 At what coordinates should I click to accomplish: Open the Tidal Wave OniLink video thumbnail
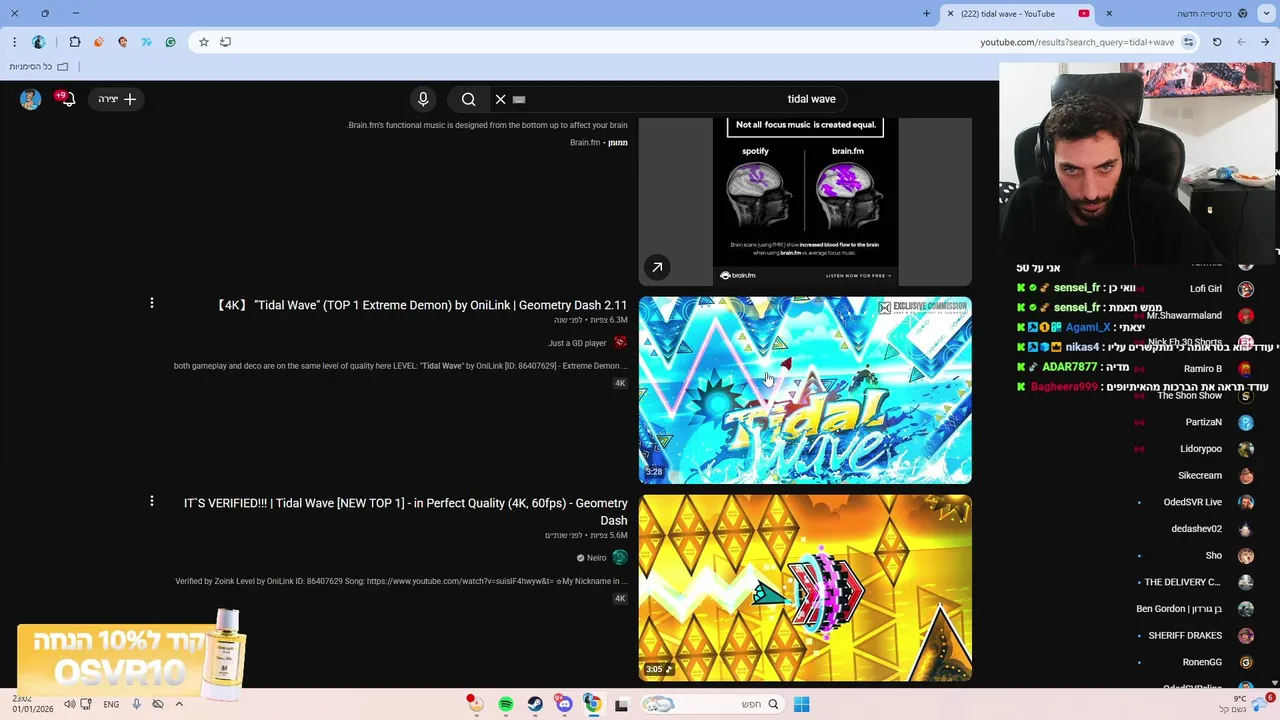pyautogui.click(x=805, y=390)
